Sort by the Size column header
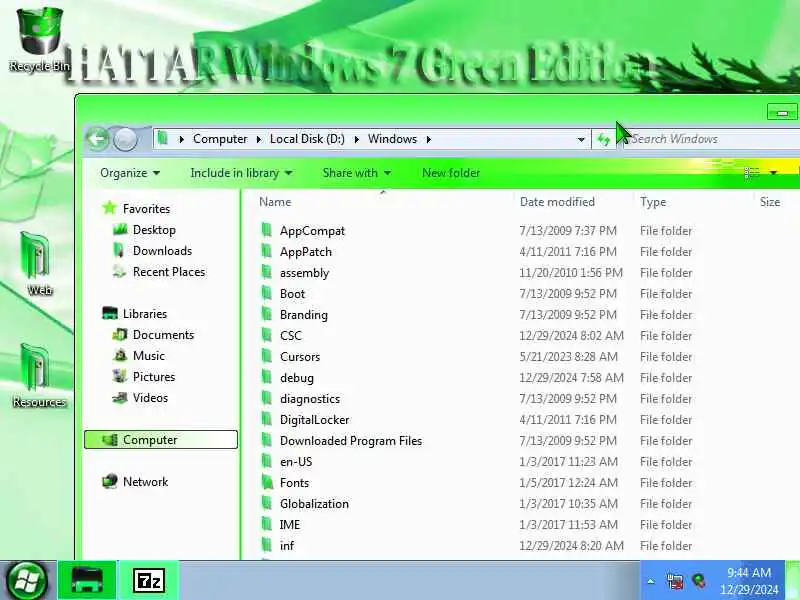Screen dimensions: 800x600 point(770,202)
